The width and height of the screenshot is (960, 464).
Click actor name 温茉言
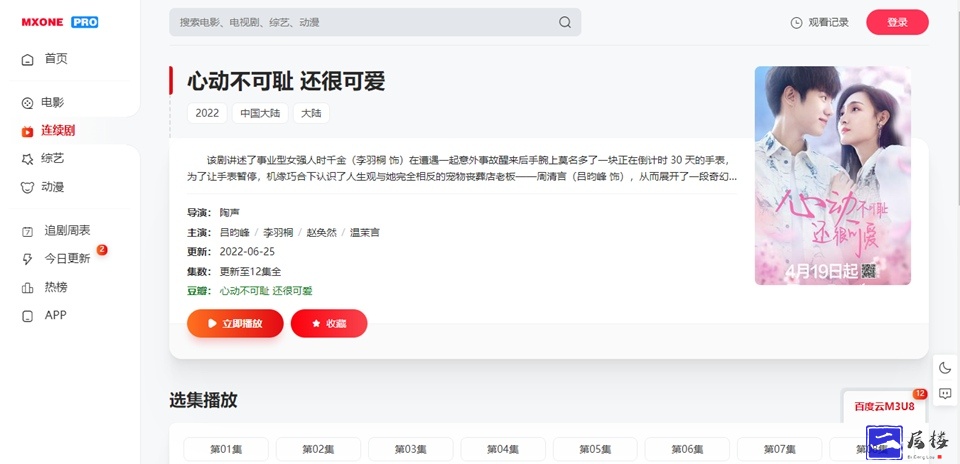click(x=365, y=233)
